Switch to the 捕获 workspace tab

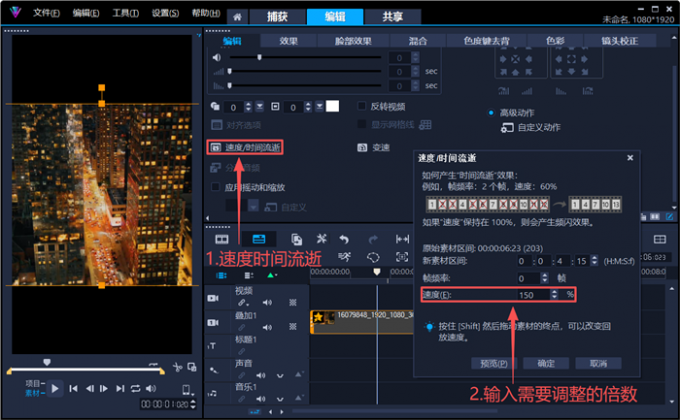tap(277, 16)
